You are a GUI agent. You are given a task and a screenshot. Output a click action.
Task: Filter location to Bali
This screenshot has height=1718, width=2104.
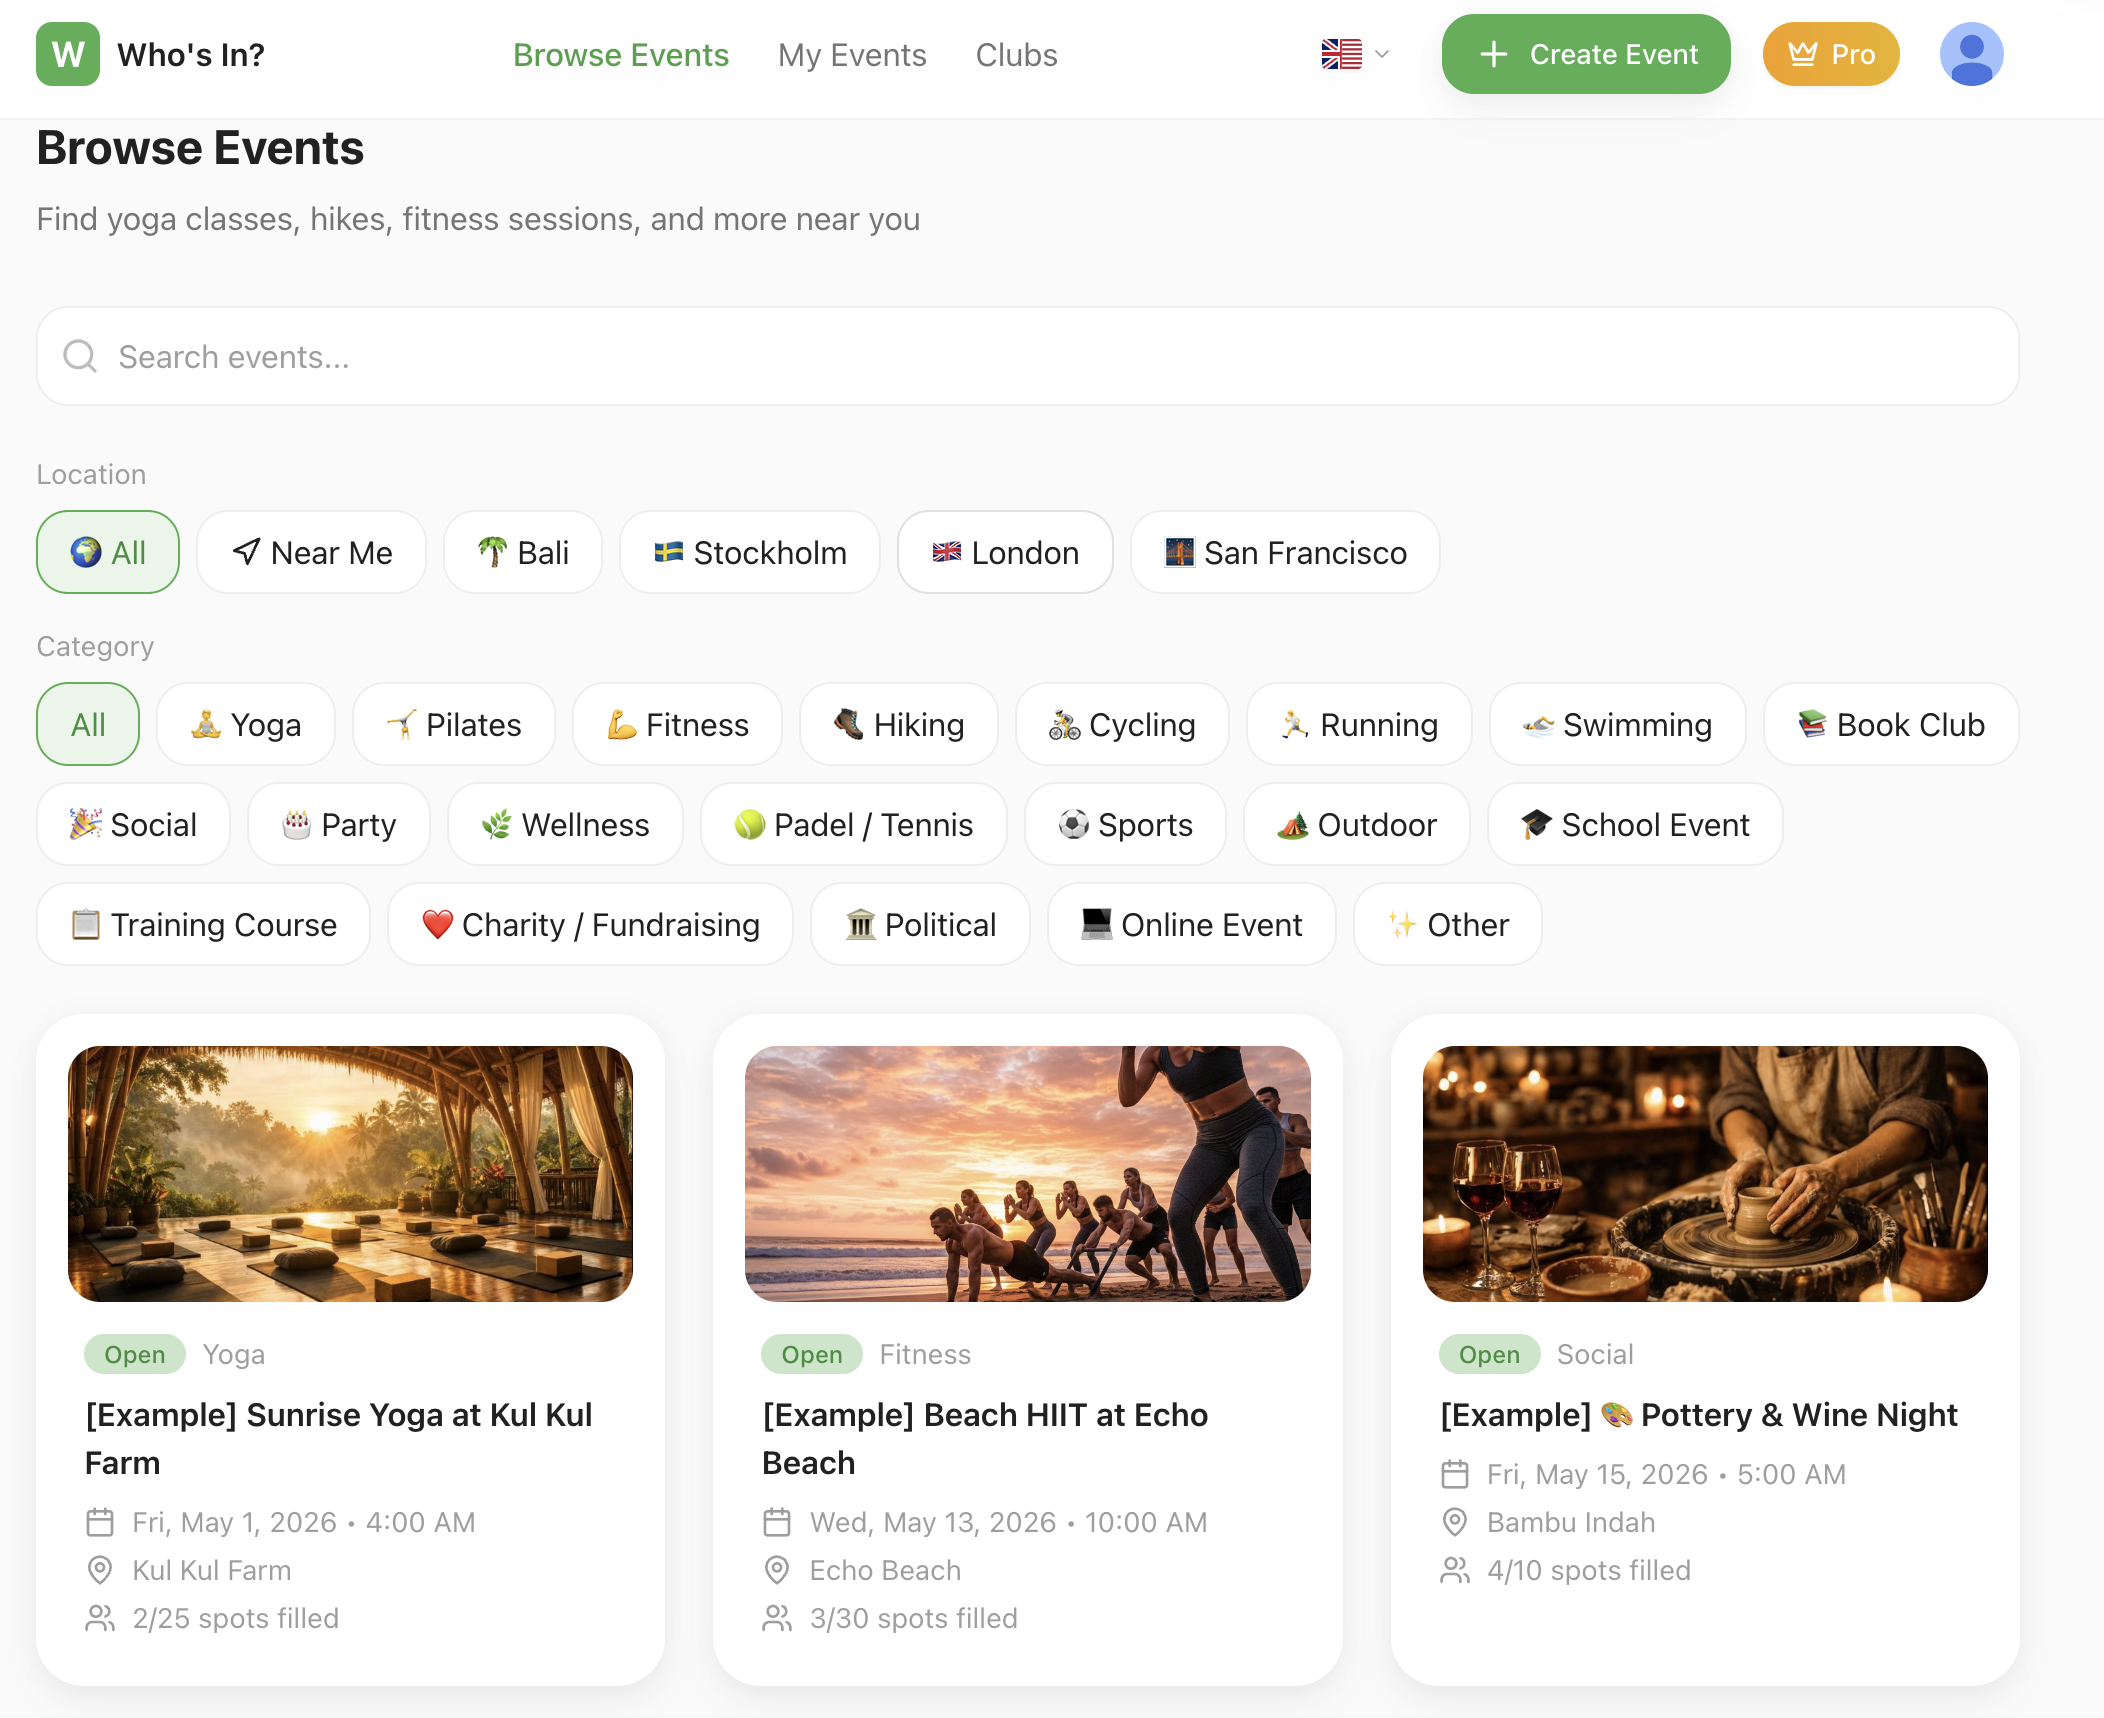[523, 552]
